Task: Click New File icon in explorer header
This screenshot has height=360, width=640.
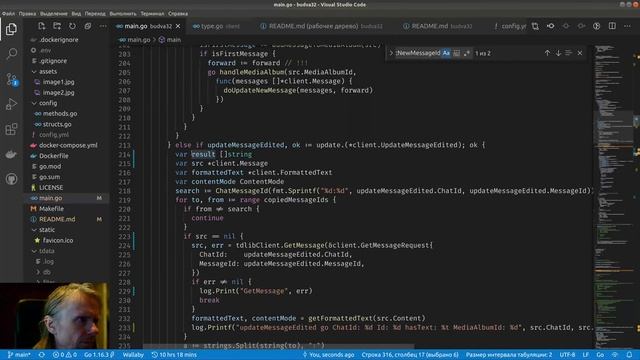Action: tap(41, 26)
